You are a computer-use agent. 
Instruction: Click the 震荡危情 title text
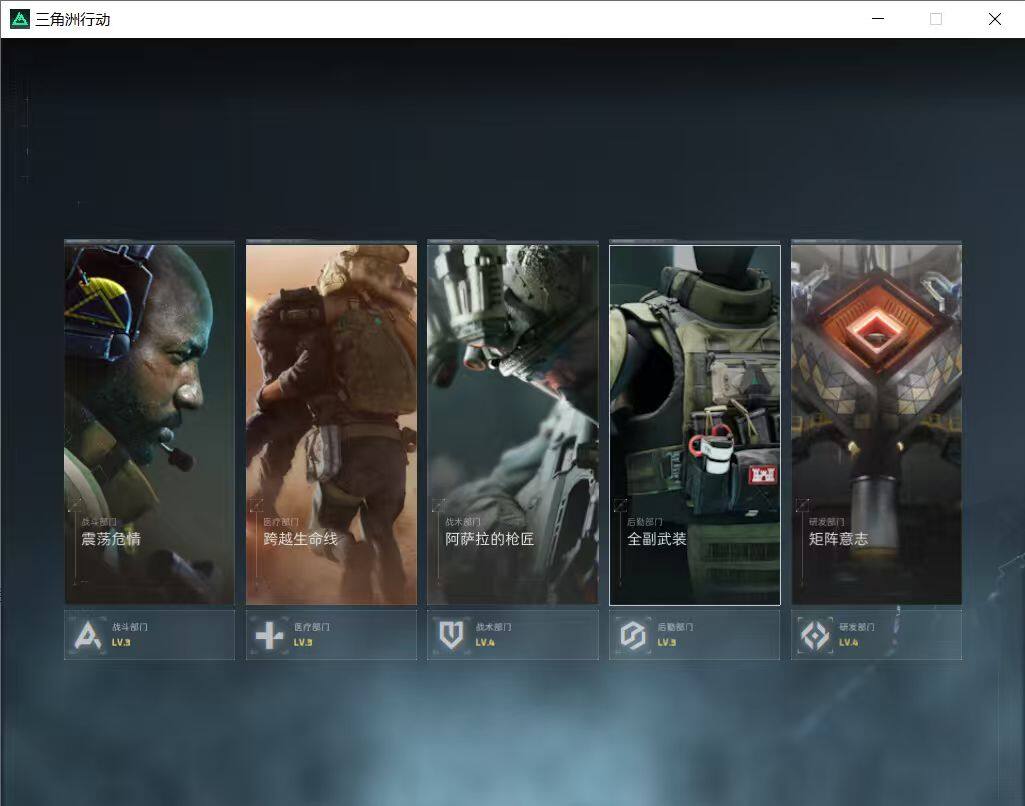point(111,539)
